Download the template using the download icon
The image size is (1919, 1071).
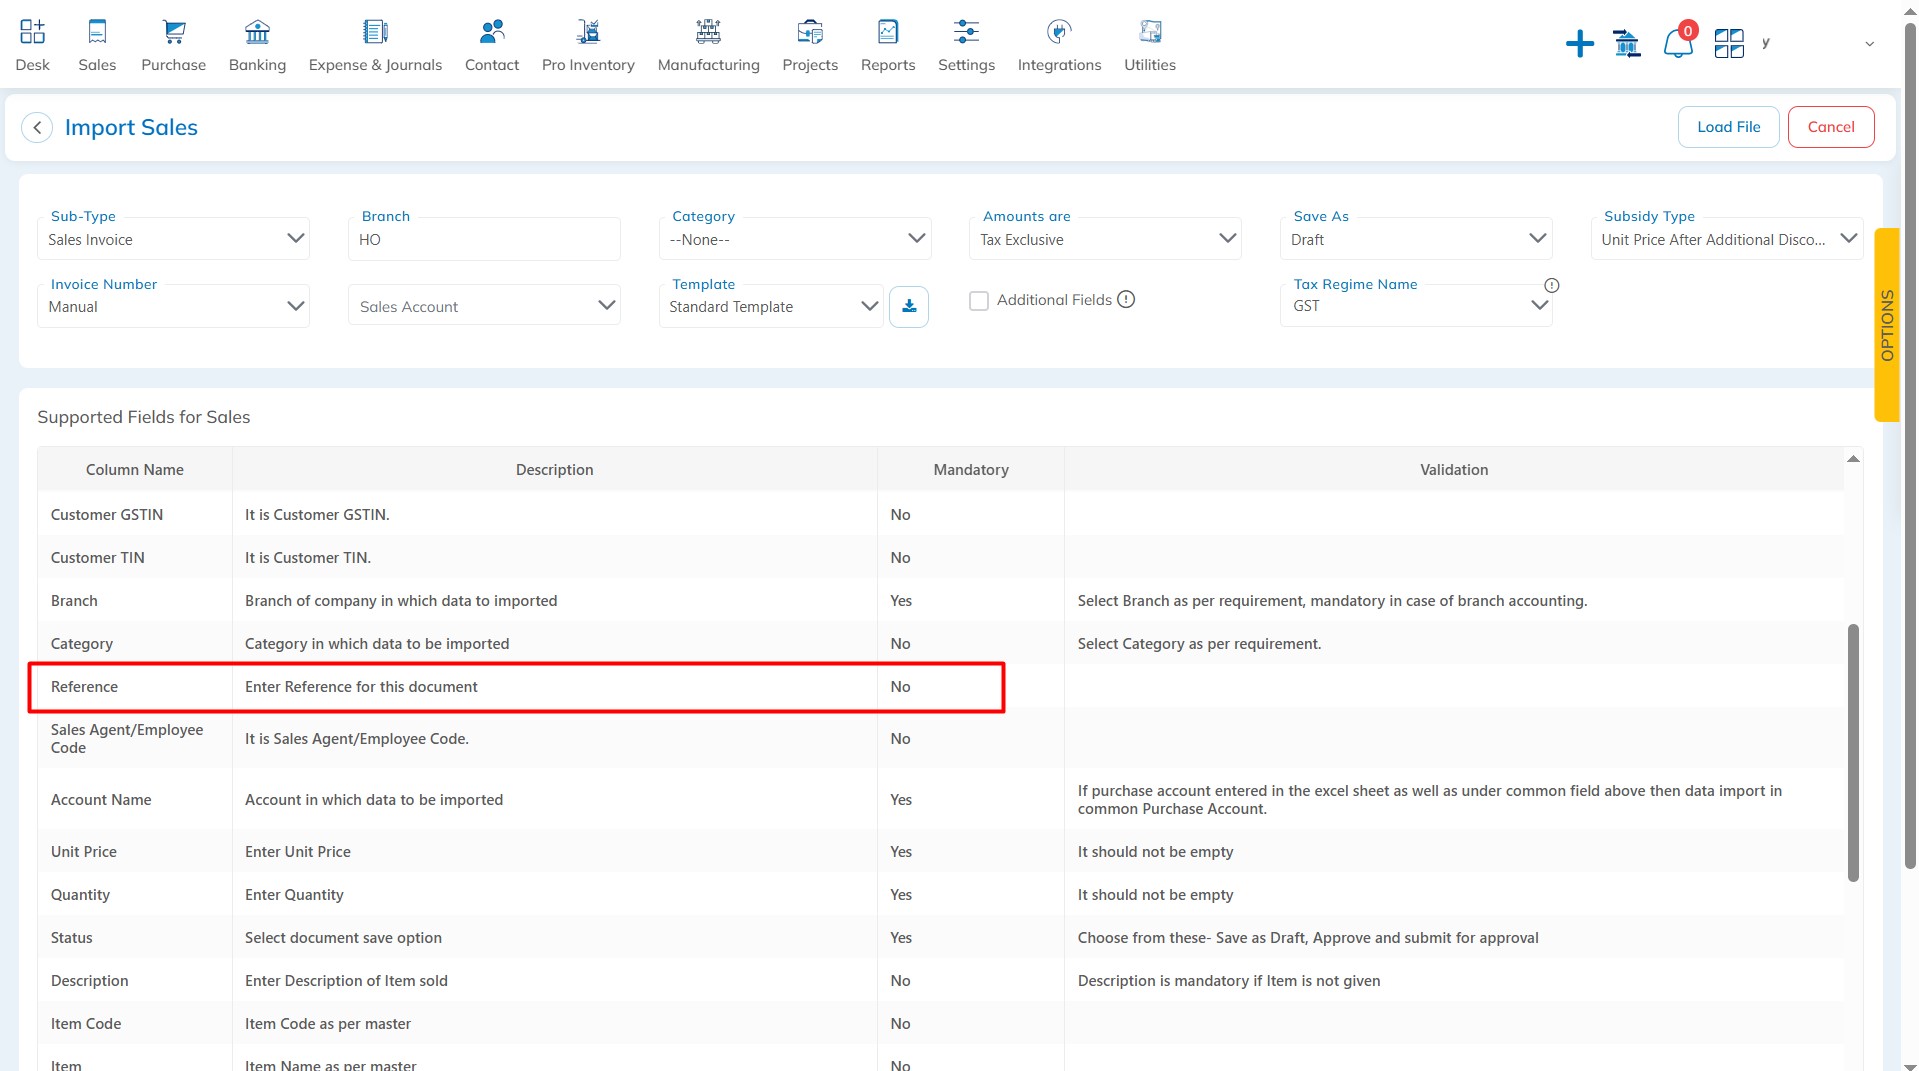point(909,306)
